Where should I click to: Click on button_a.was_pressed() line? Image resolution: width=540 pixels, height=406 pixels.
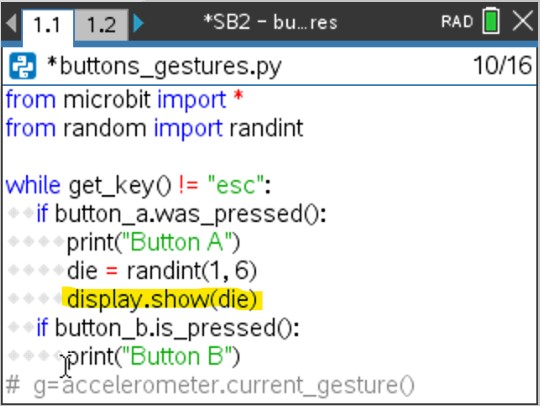(181, 214)
